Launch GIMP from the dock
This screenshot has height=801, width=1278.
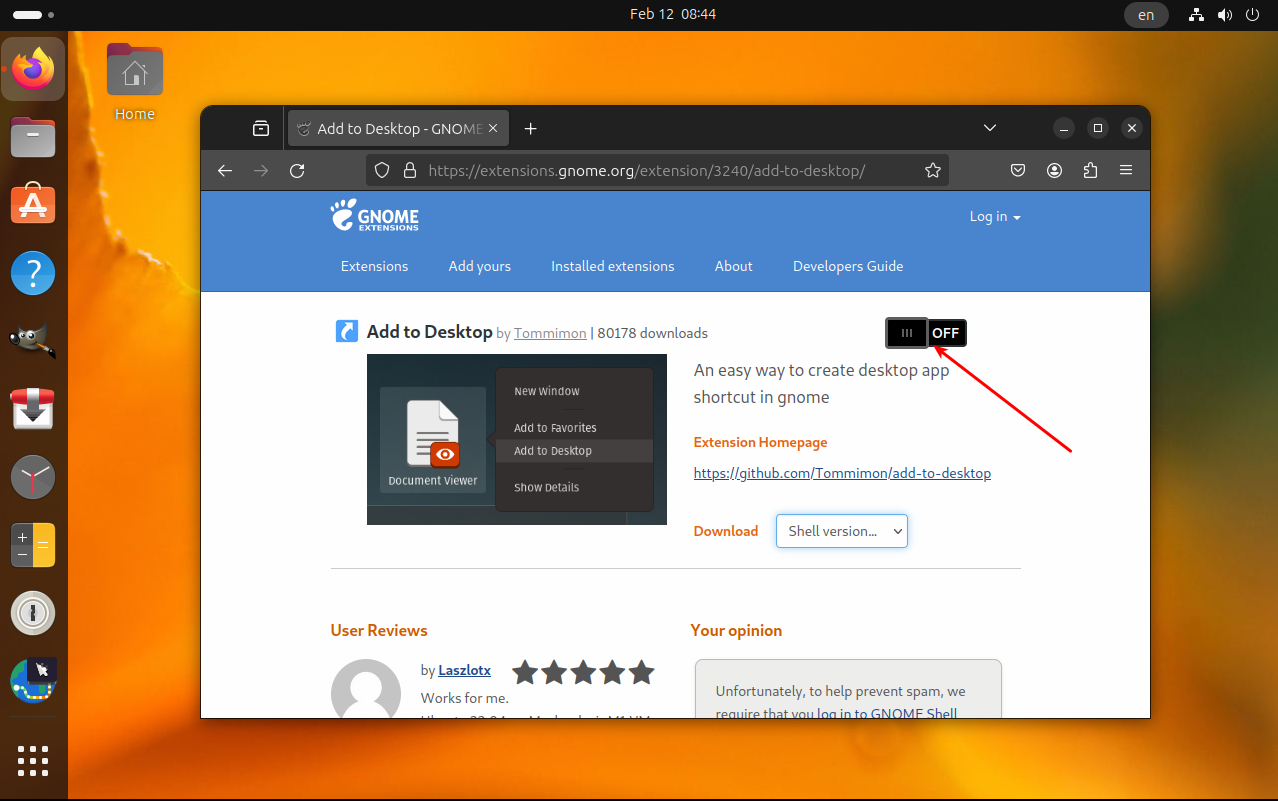pos(33,340)
